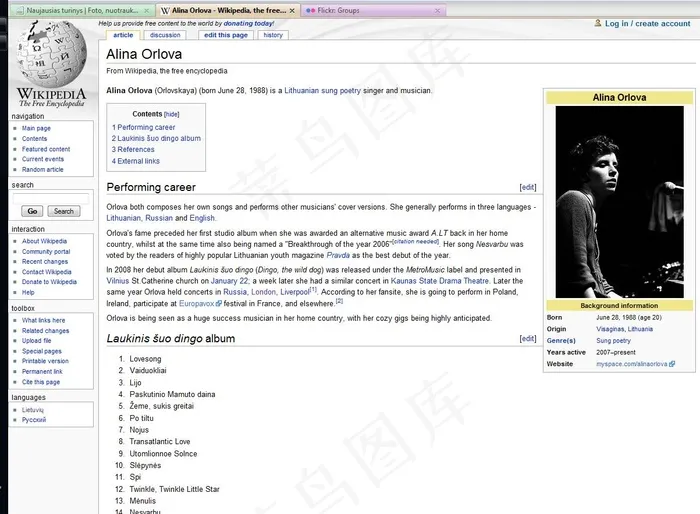Edit the Performing career section
Viewport: 700px width, 514px height.
pyautogui.click(x=528, y=187)
